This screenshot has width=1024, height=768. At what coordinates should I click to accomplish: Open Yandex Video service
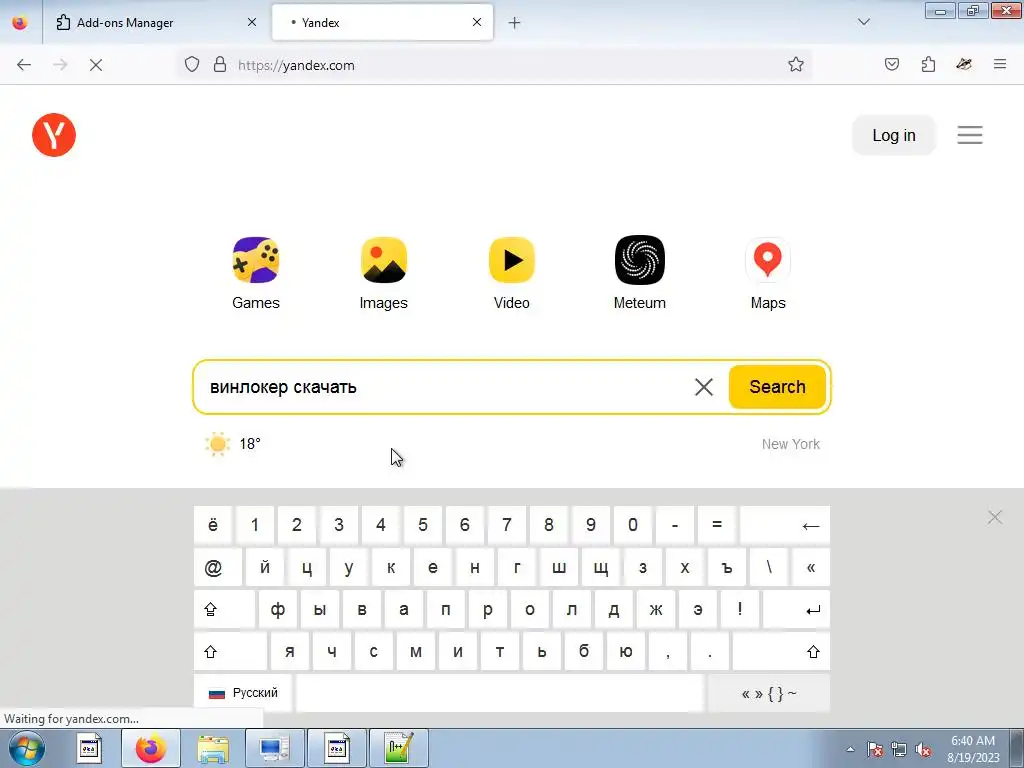[511, 273]
